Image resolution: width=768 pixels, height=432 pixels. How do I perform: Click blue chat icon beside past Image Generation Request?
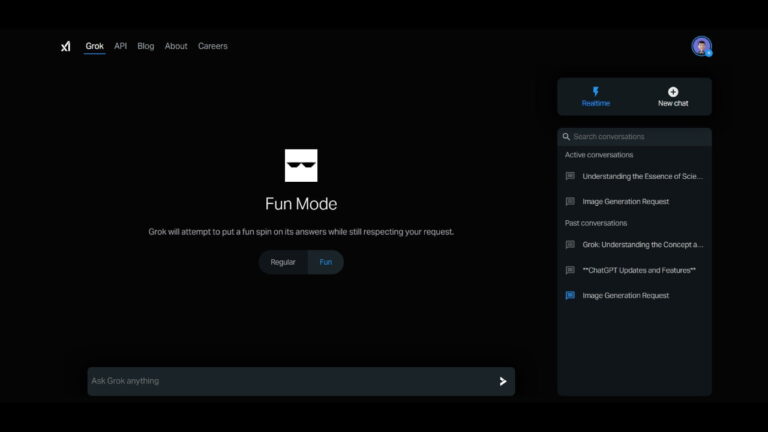coord(570,295)
